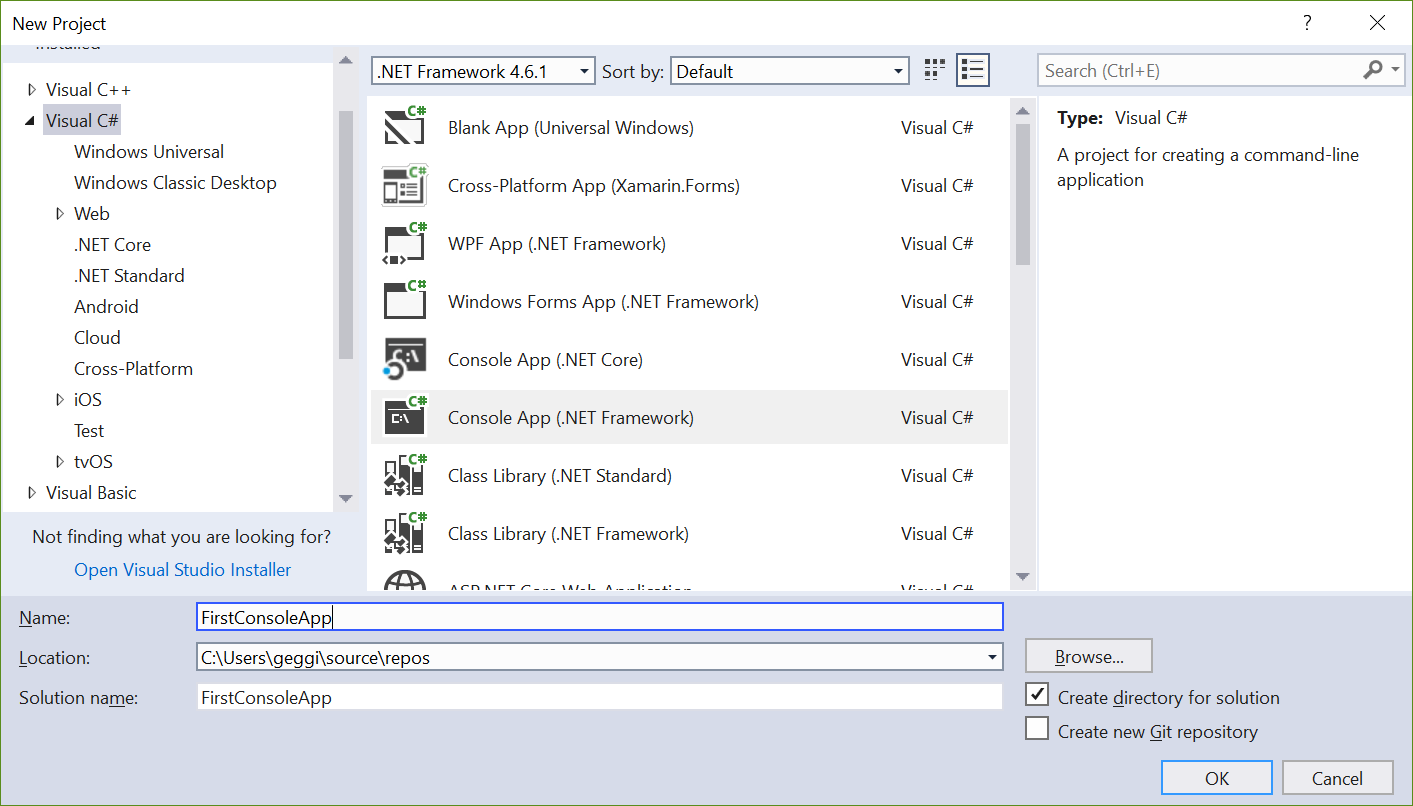Viewport: 1413px width, 806px height.
Task: Expand the tvOS tree node
Action: (61, 462)
